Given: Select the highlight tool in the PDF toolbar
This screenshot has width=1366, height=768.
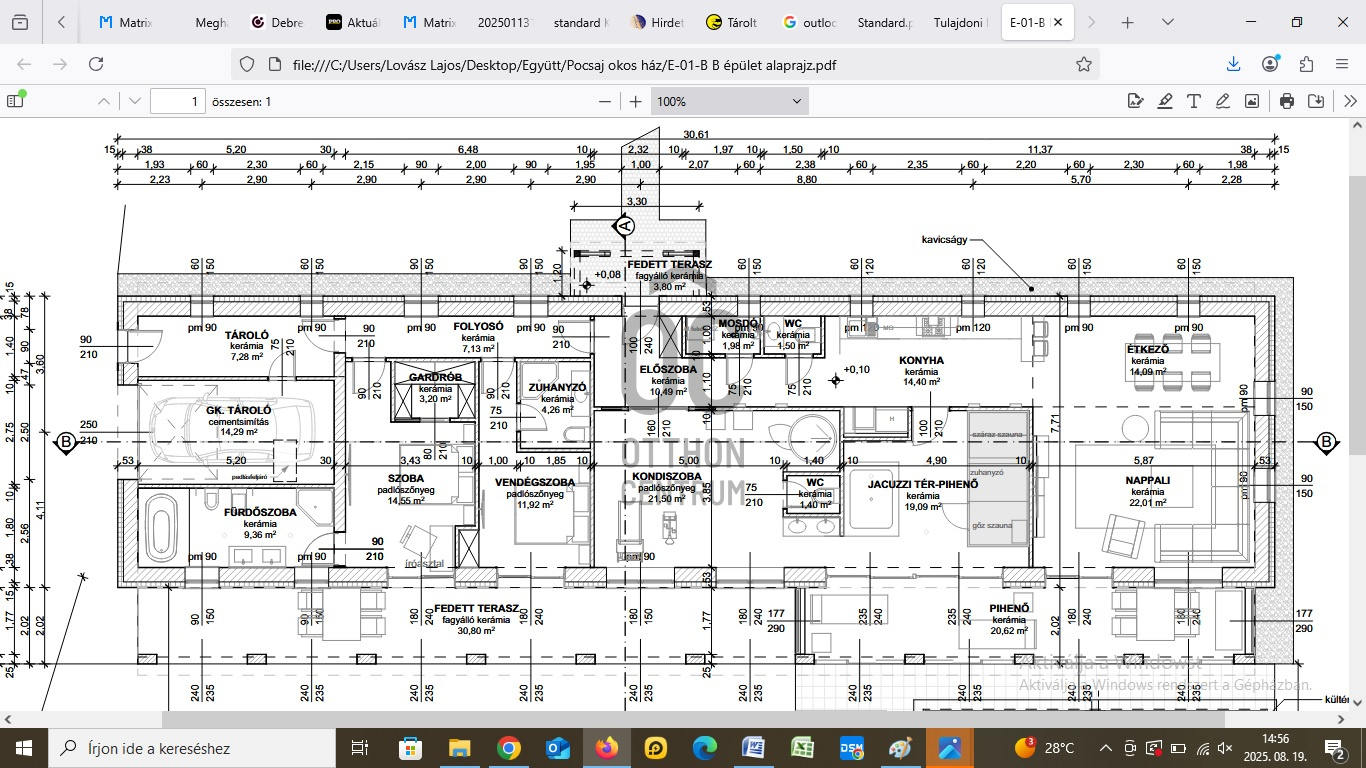Looking at the screenshot, I should [x=1164, y=101].
